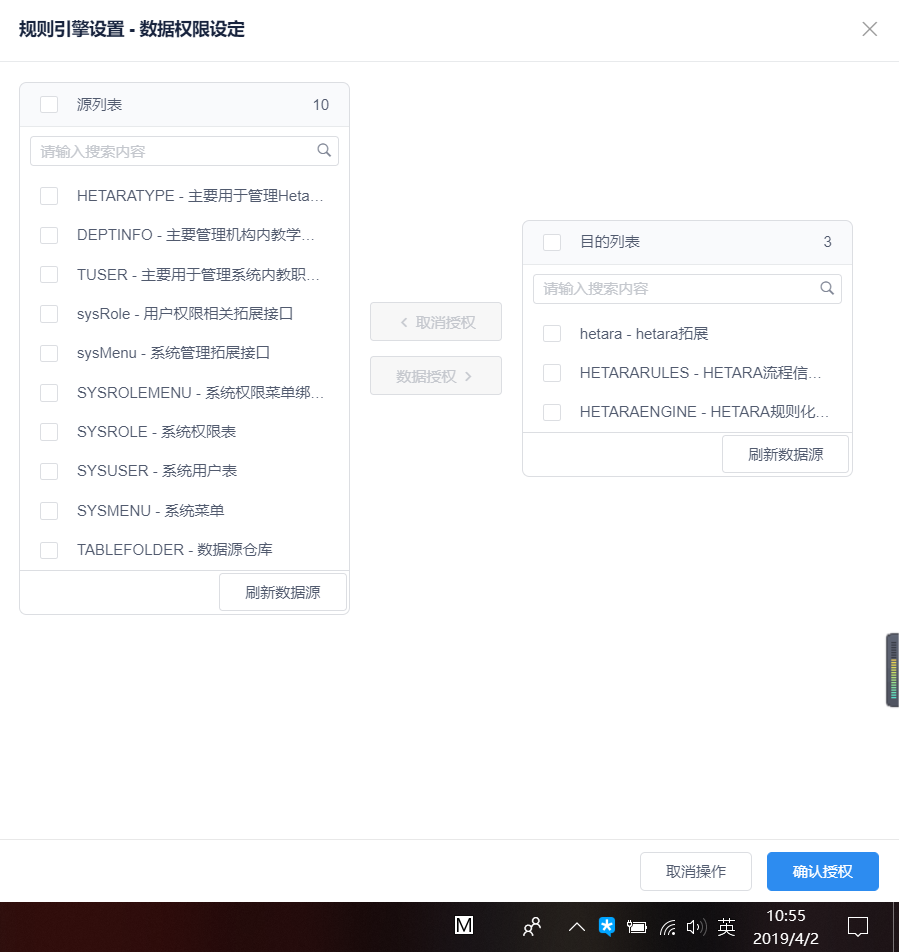Image resolution: width=899 pixels, height=952 pixels.
Task: Click the search icon in the destination list
Action: click(826, 288)
